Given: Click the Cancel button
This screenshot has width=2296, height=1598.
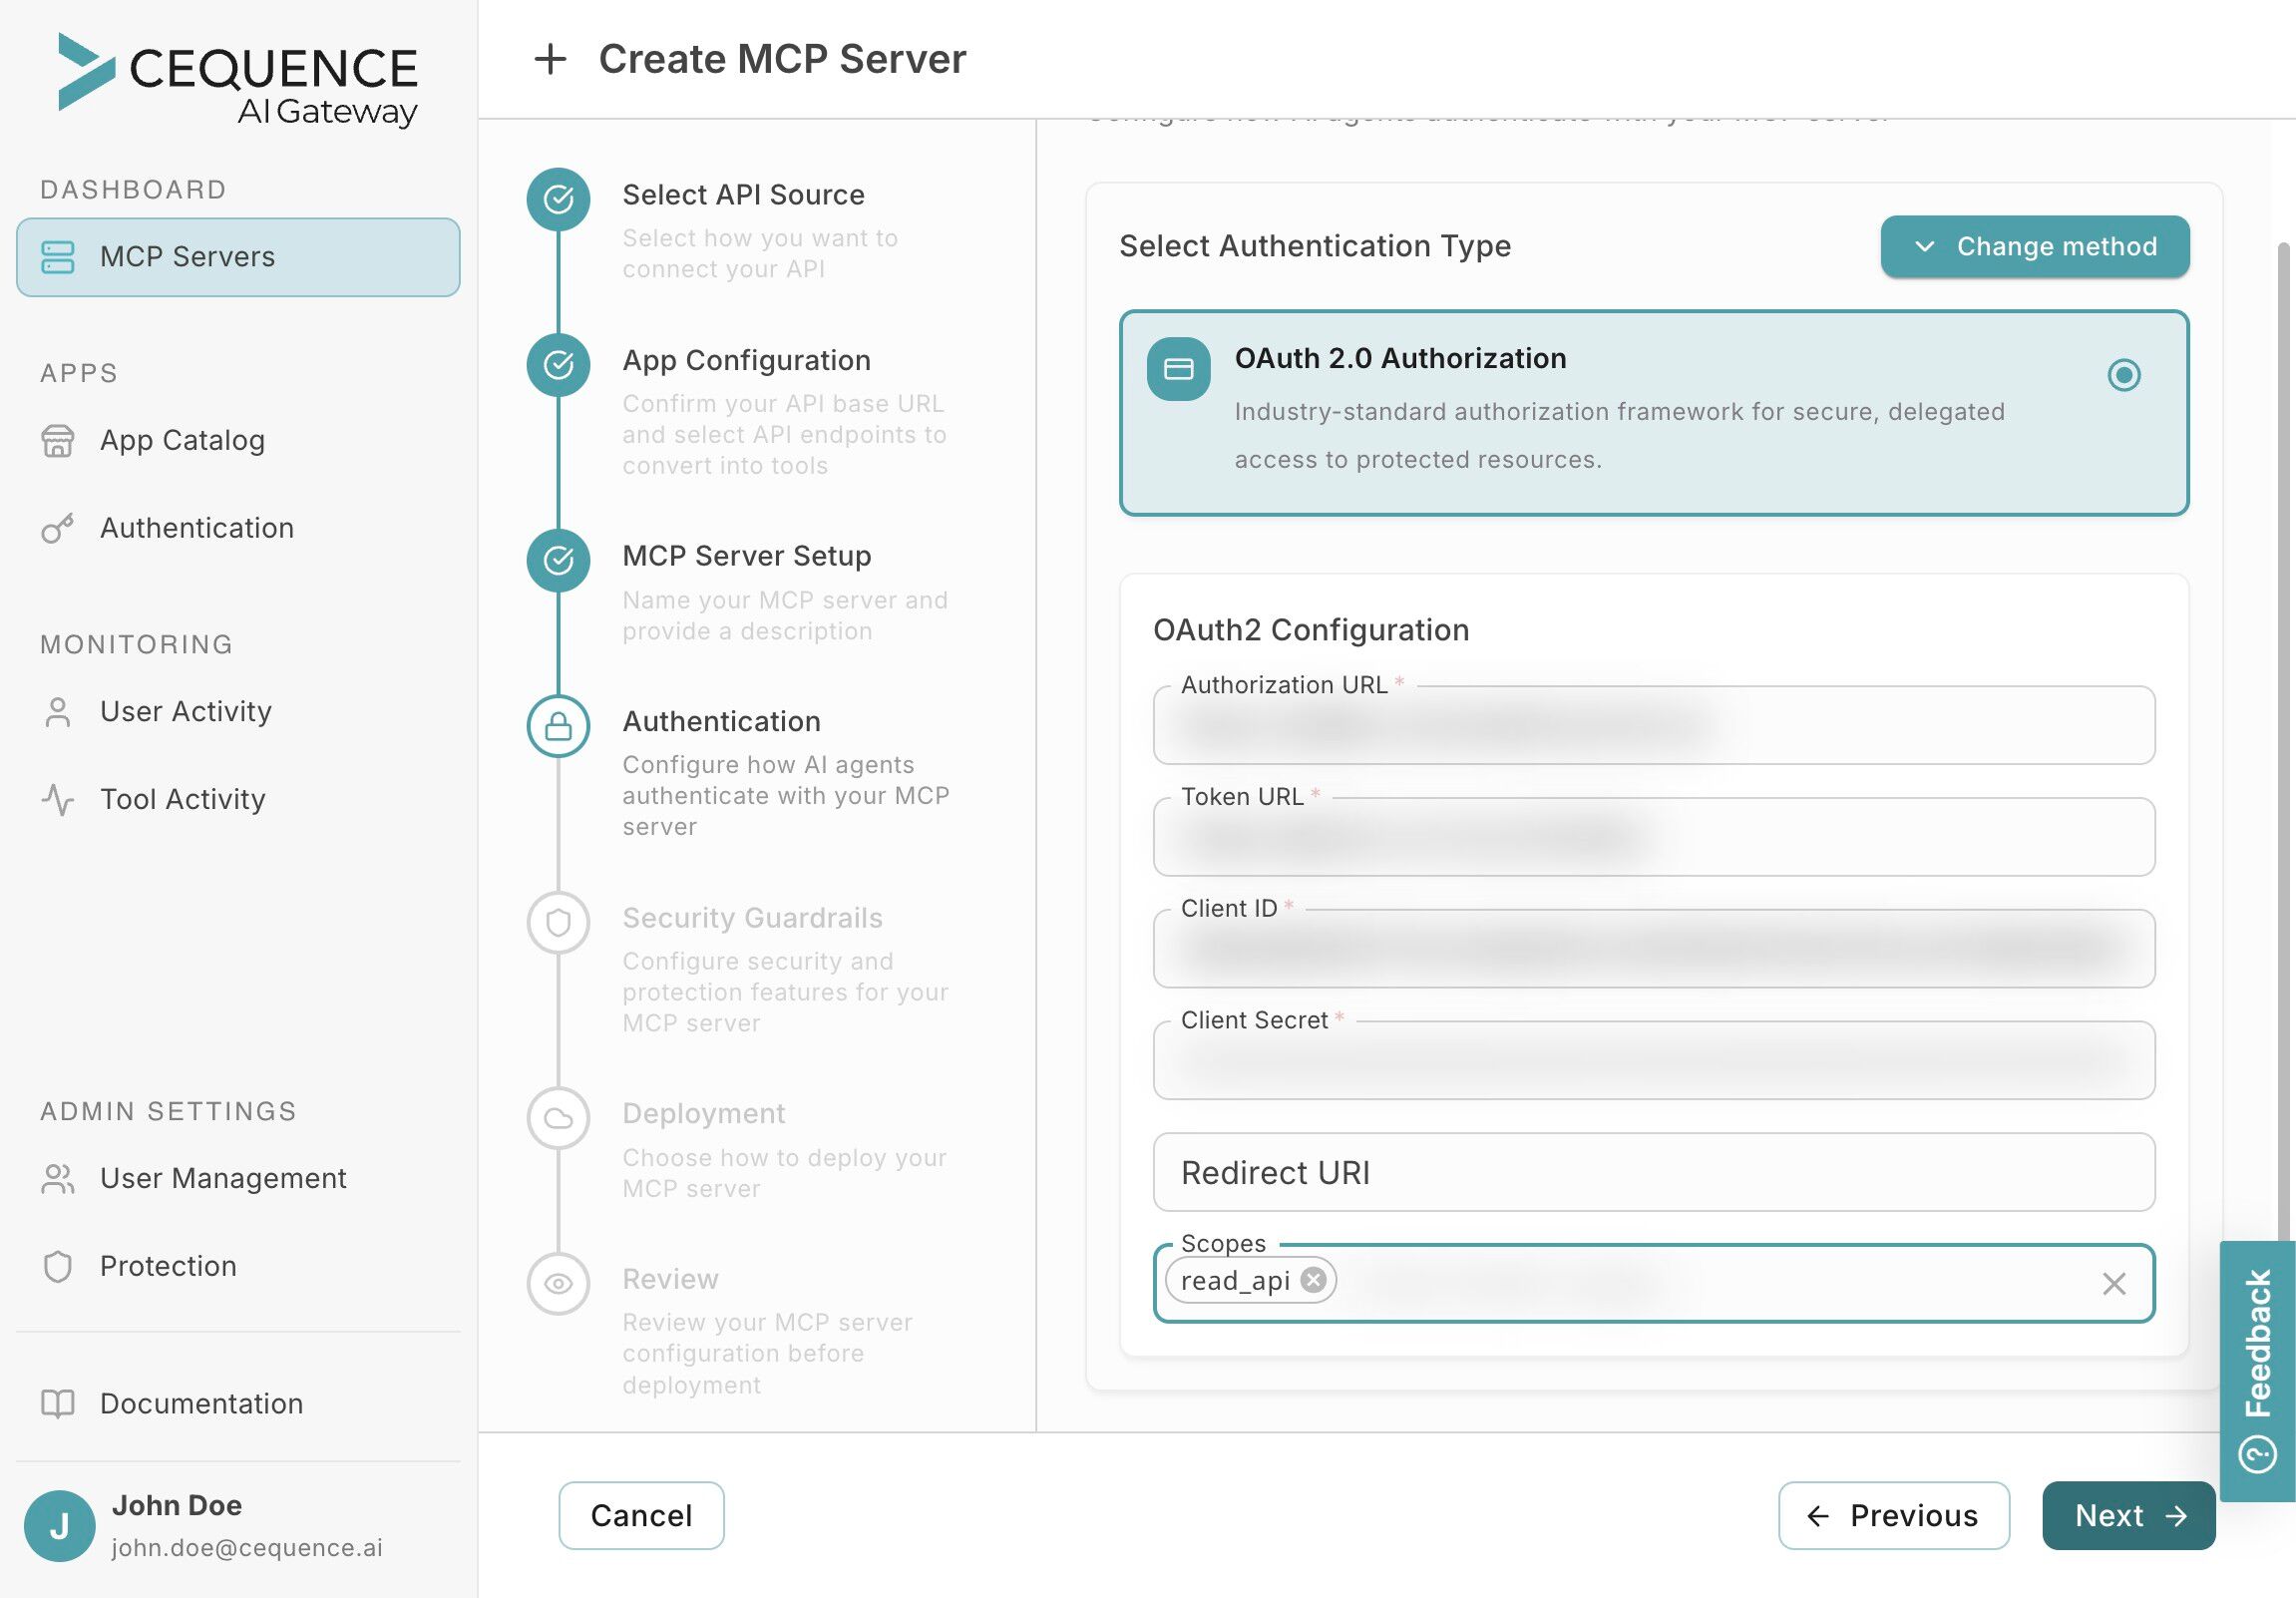Looking at the screenshot, I should pyautogui.click(x=641, y=1515).
